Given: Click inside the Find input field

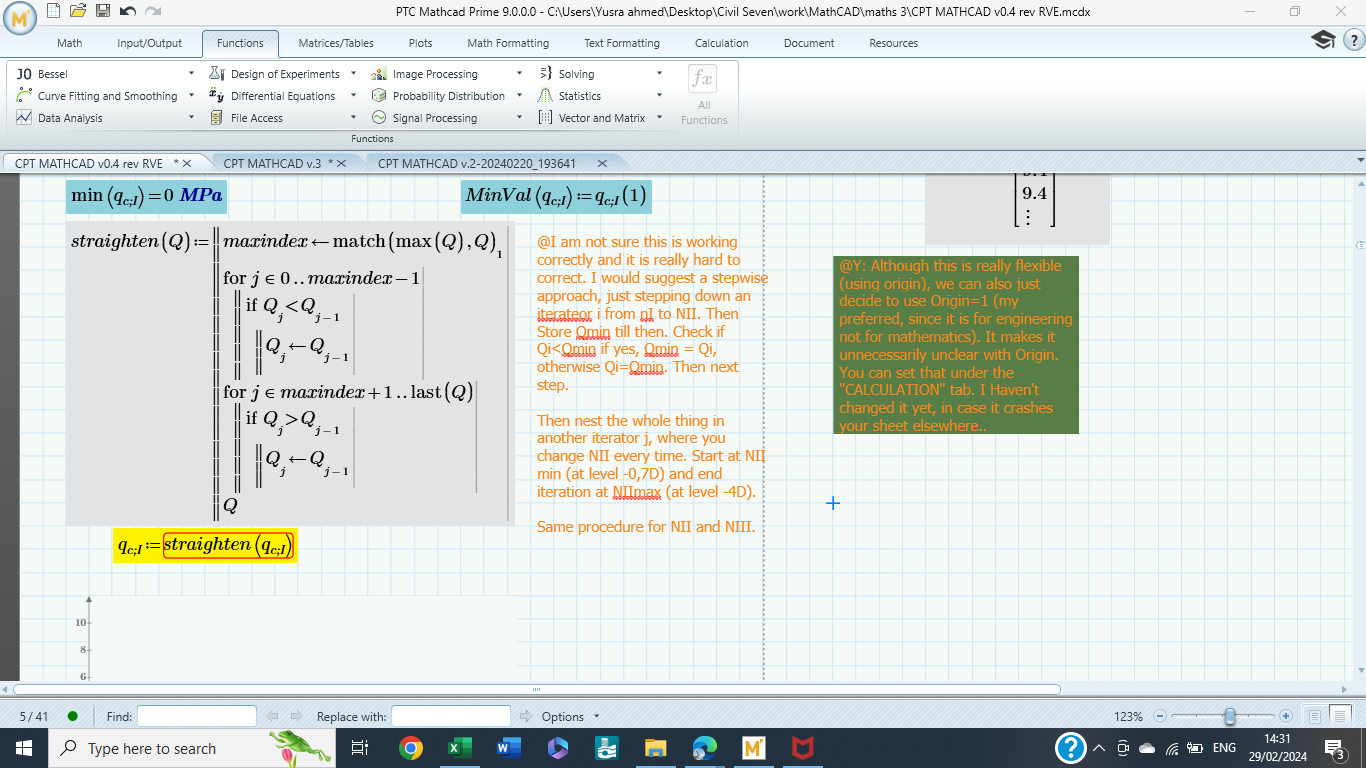Looking at the screenshot, I should tap(196, 716).
